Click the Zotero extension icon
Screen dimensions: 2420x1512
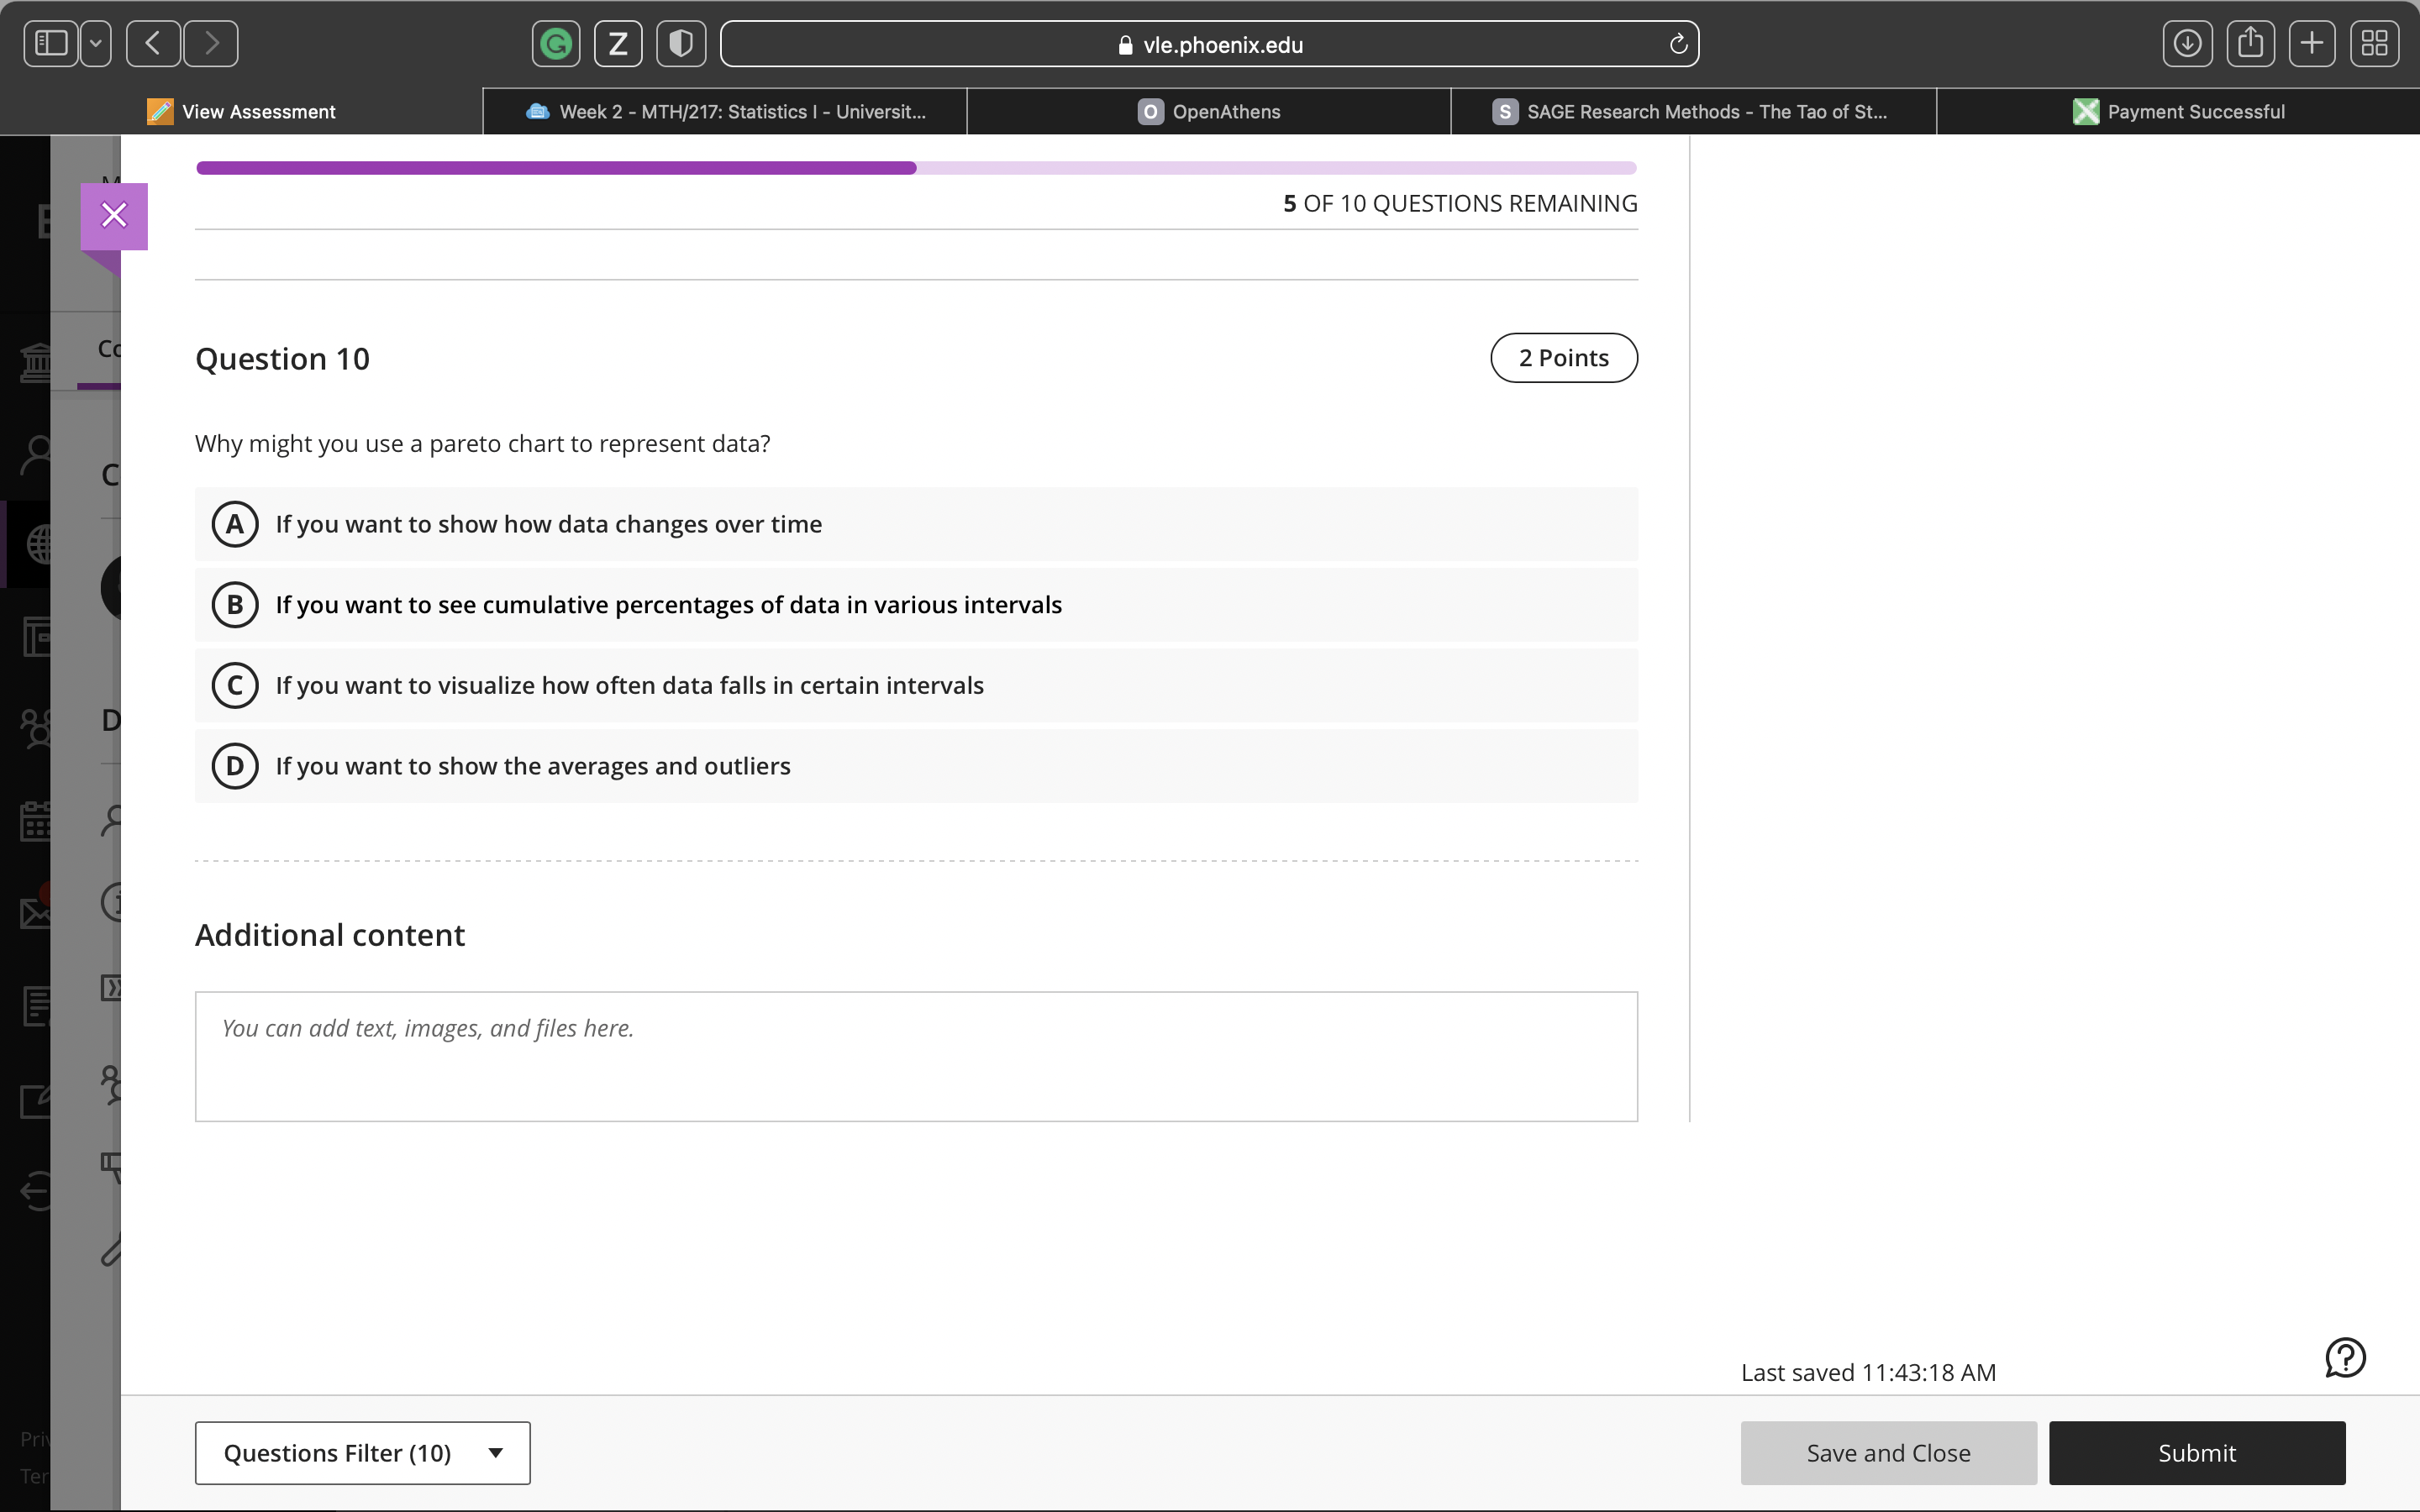coord(617,43)
